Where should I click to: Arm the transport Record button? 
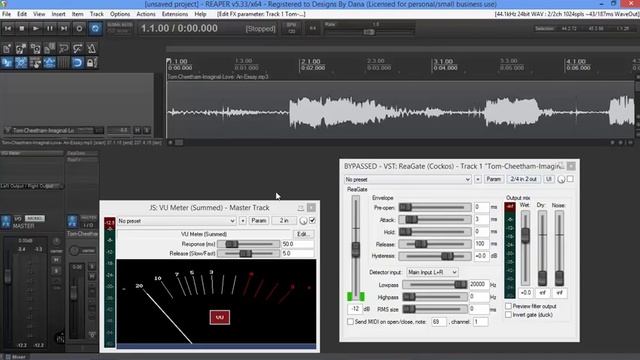(79, 29)
